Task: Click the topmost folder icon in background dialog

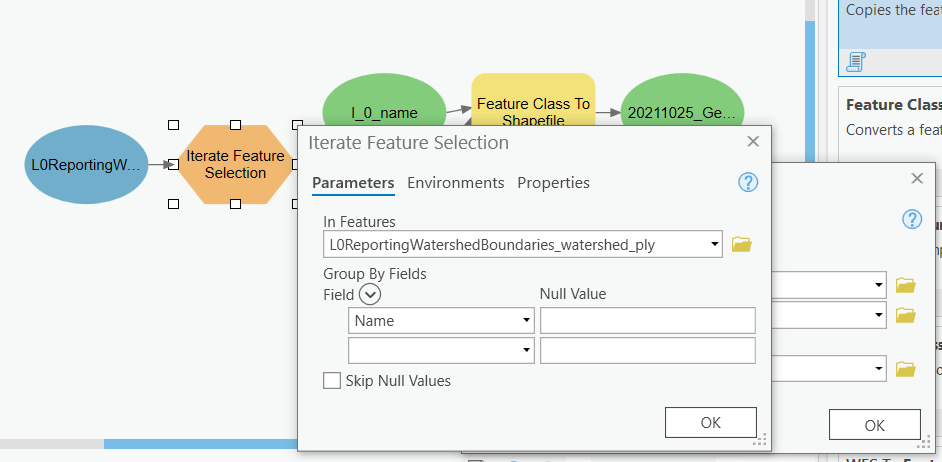Action: [906, 285]
